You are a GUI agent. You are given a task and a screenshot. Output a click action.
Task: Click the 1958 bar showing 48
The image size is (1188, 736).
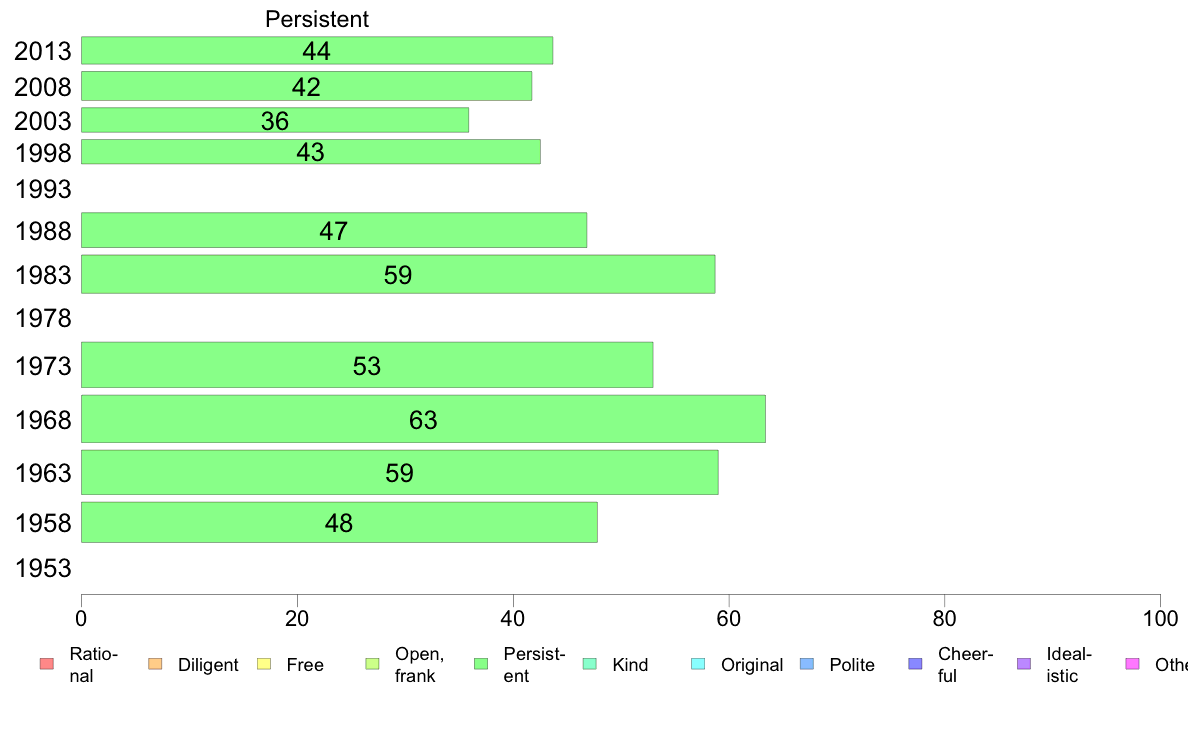tap(339, 522)
